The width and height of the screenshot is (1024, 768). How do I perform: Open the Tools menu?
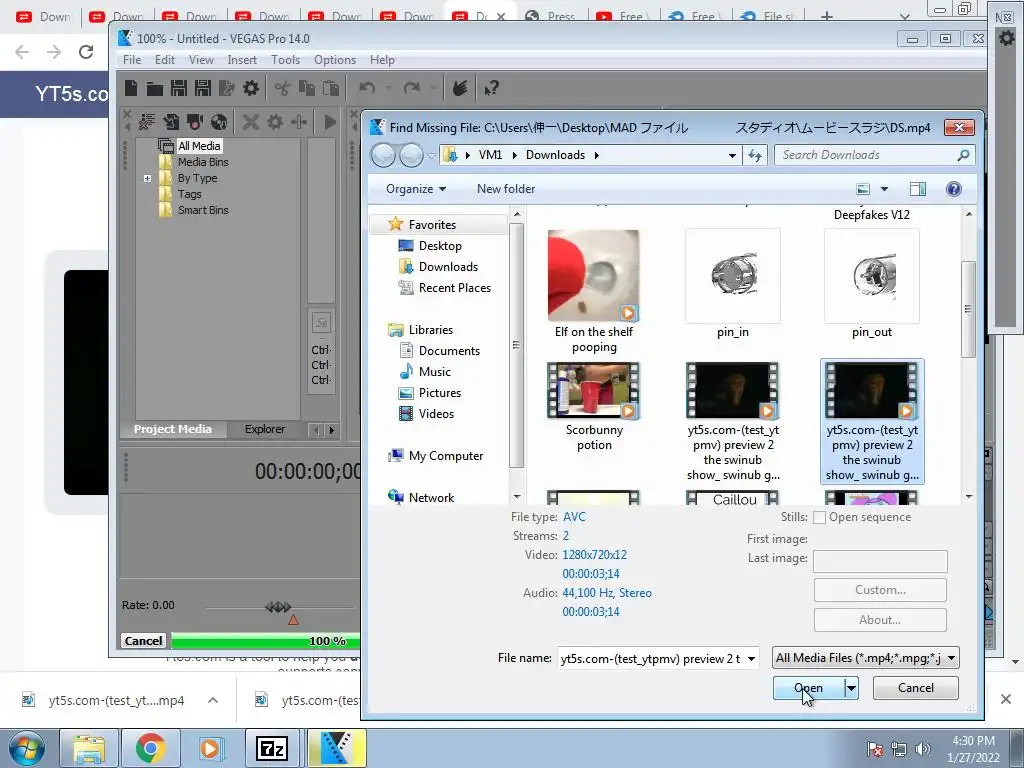tap(285, 59)
